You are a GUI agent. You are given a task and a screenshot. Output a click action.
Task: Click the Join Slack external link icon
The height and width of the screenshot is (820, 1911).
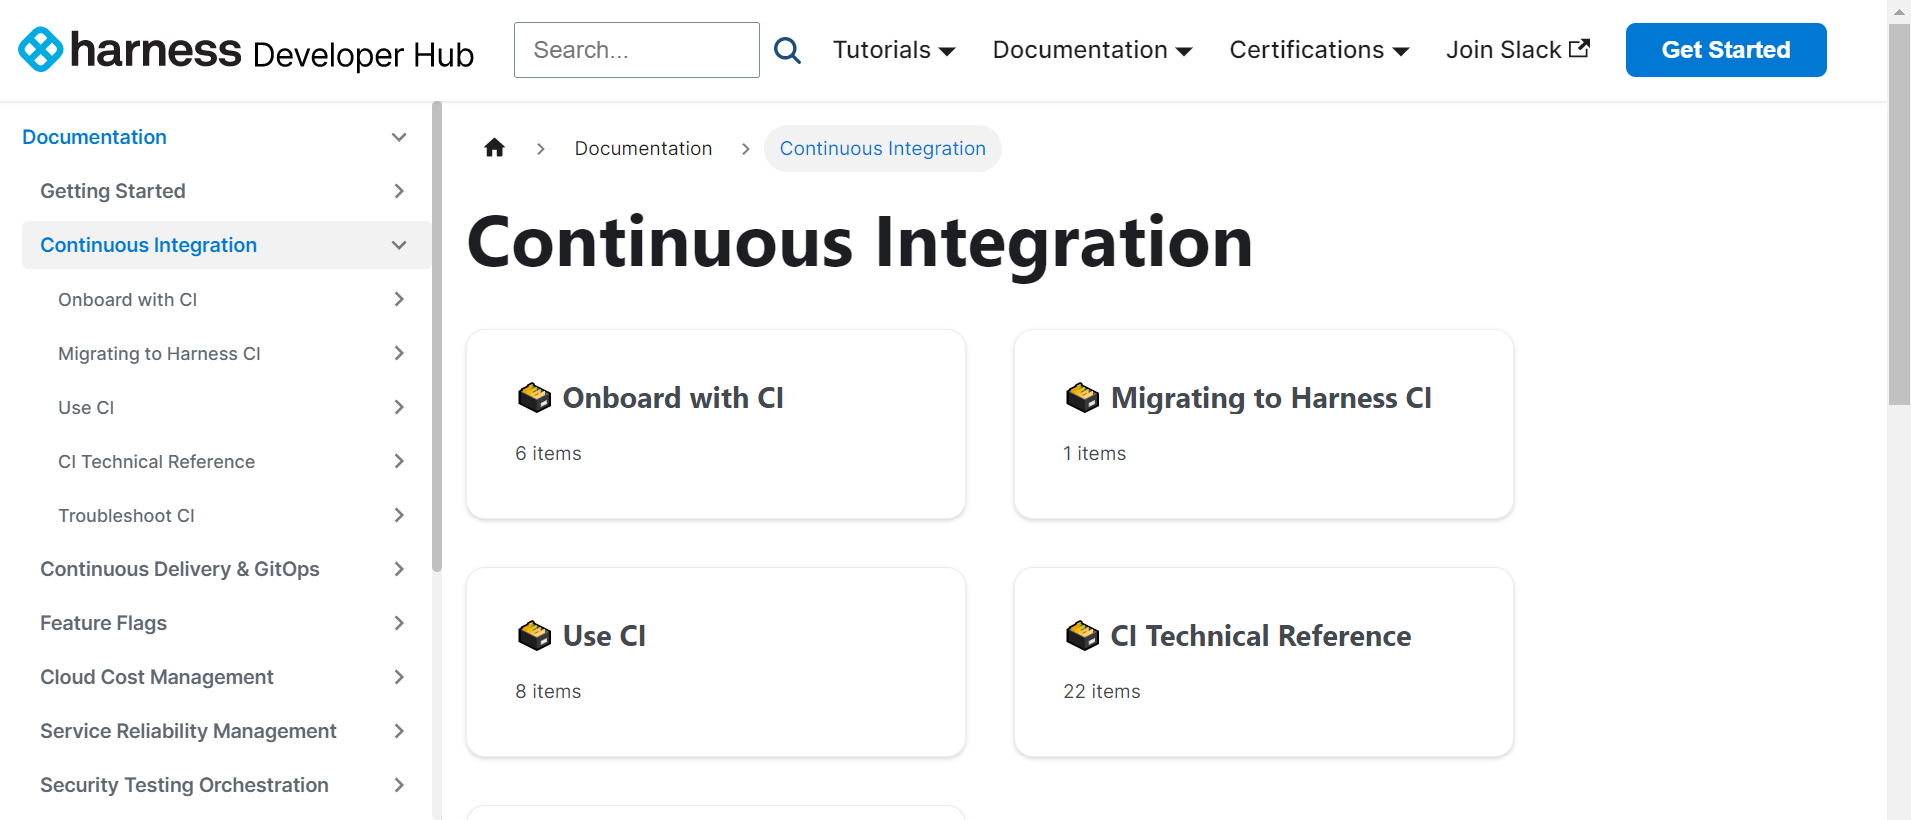(1580, 48)
